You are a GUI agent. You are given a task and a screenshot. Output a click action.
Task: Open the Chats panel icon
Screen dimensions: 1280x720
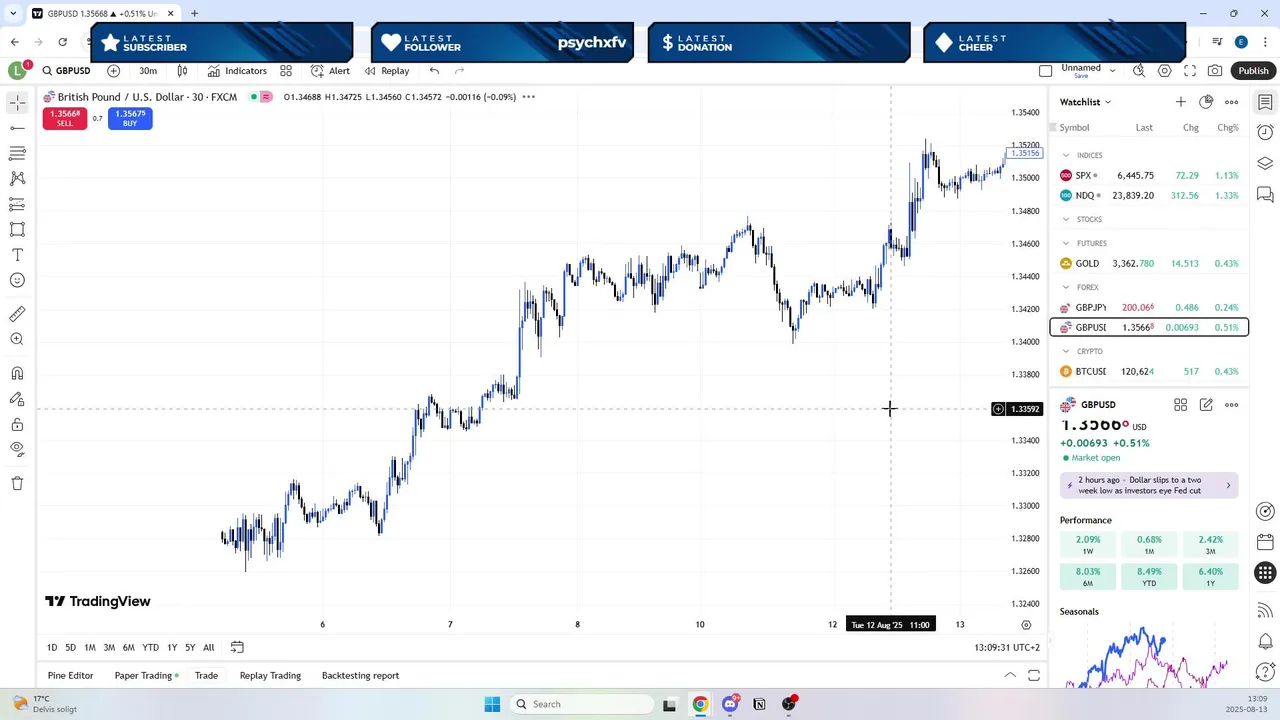point(1265,194)
